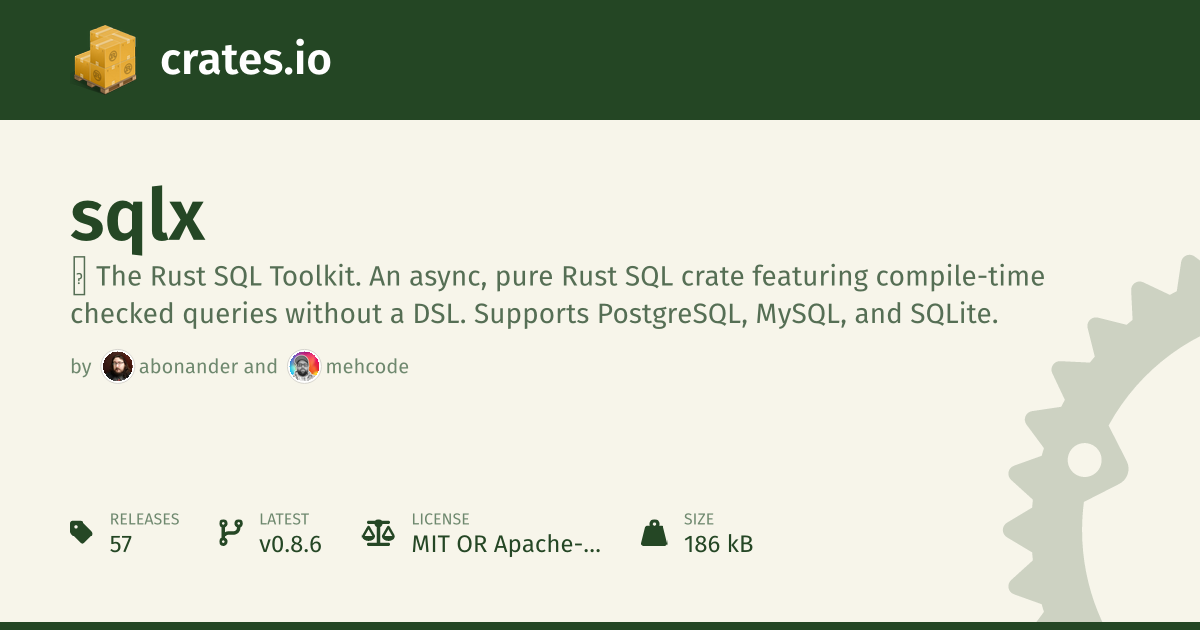The width and height of the screenshot is (1200, 630).
Task: Open the v0.8.6 version text
Action: (x=290, y=544)
